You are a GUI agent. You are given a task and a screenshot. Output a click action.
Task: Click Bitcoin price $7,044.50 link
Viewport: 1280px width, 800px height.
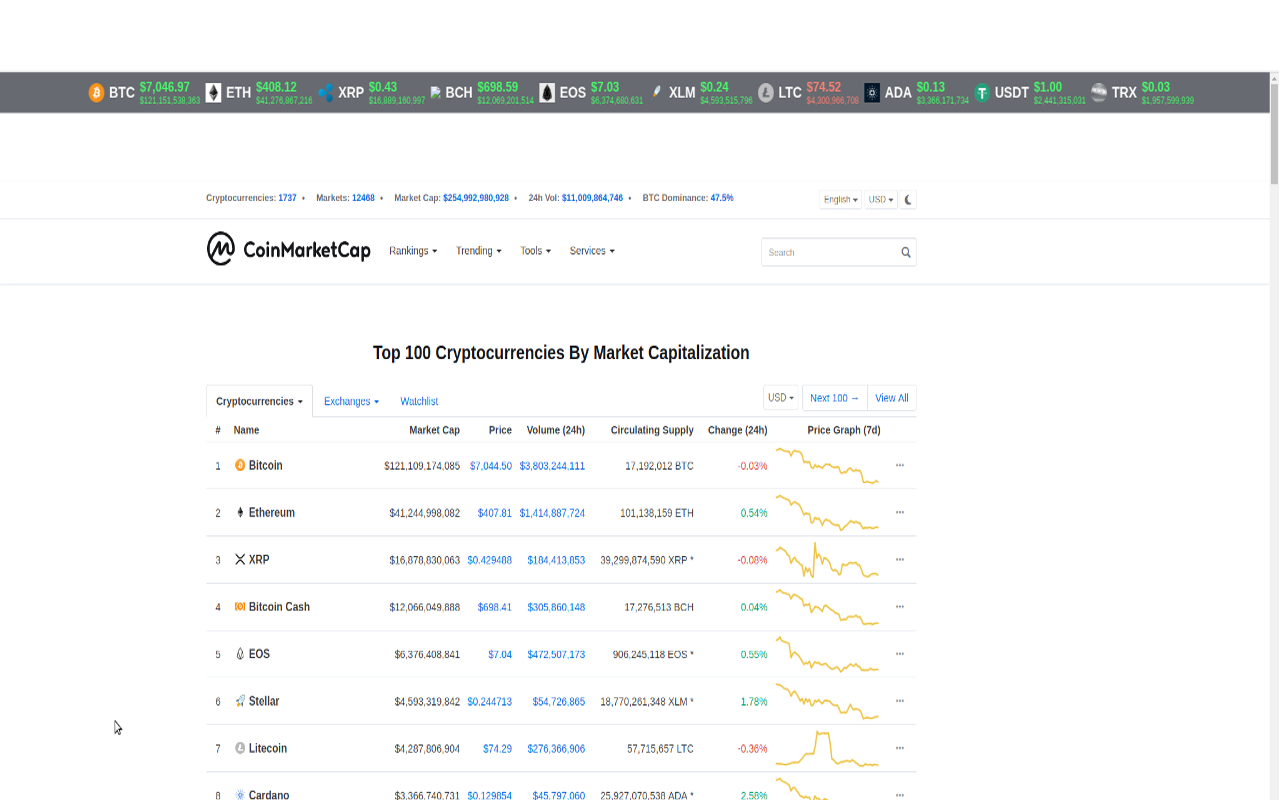click(491, 466)
